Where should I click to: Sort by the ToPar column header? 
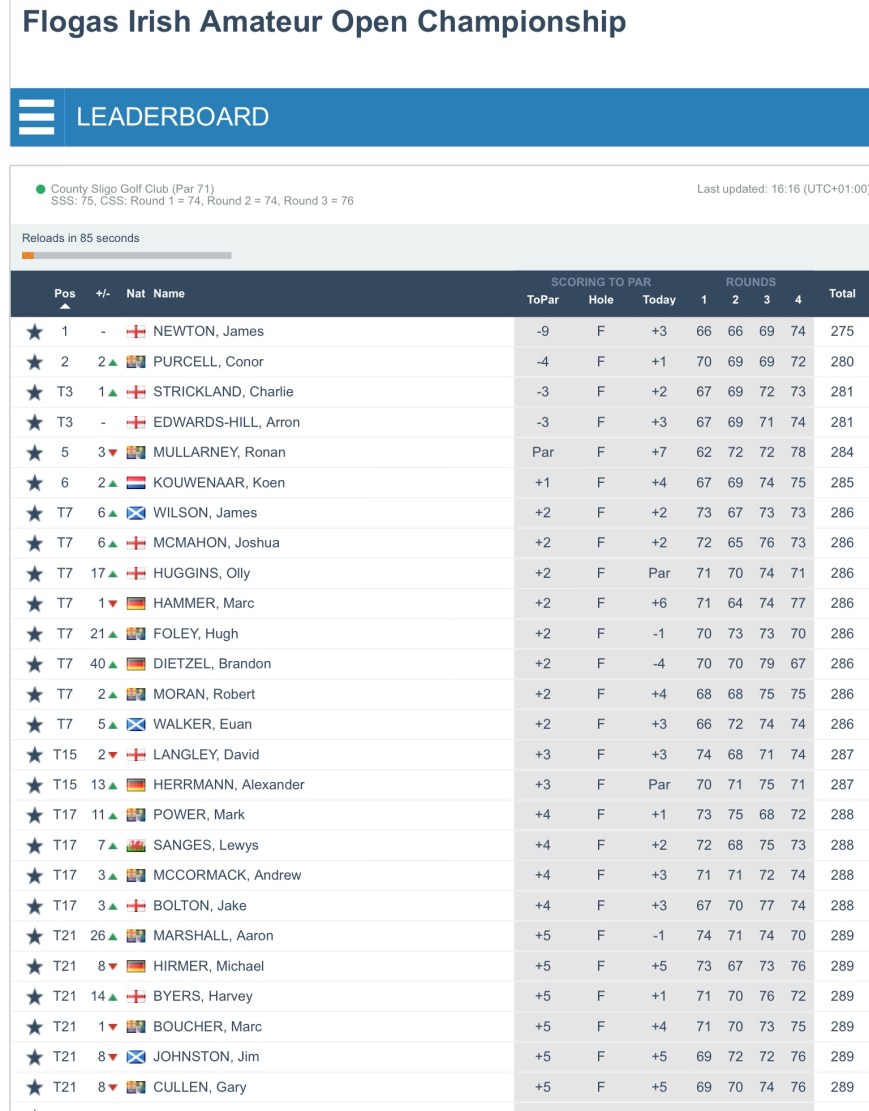point(543,300)
